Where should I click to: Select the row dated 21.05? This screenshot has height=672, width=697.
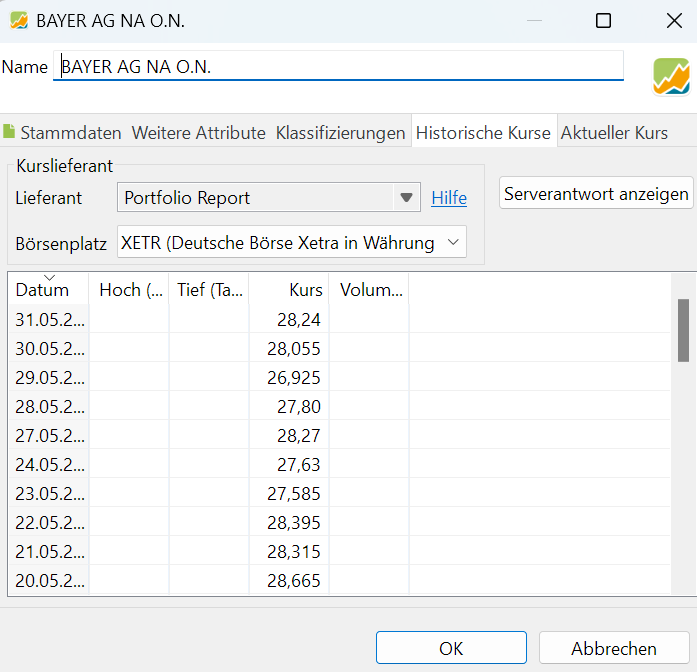(340, 552)
